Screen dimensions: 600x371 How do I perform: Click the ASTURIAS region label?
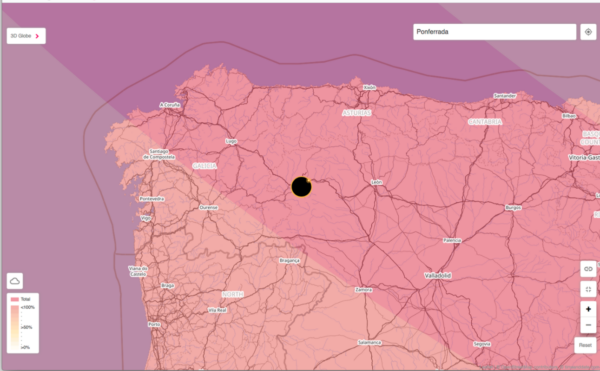pyautogui.click(x=357, y=113)
